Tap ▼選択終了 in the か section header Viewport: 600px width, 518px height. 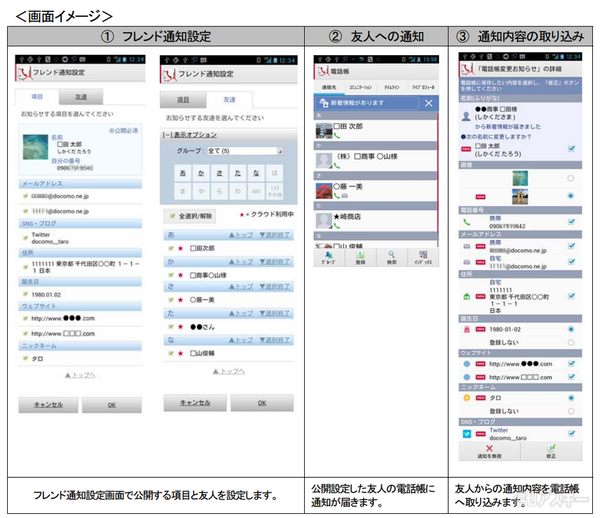pyautogui.click(x=274, y=262)
